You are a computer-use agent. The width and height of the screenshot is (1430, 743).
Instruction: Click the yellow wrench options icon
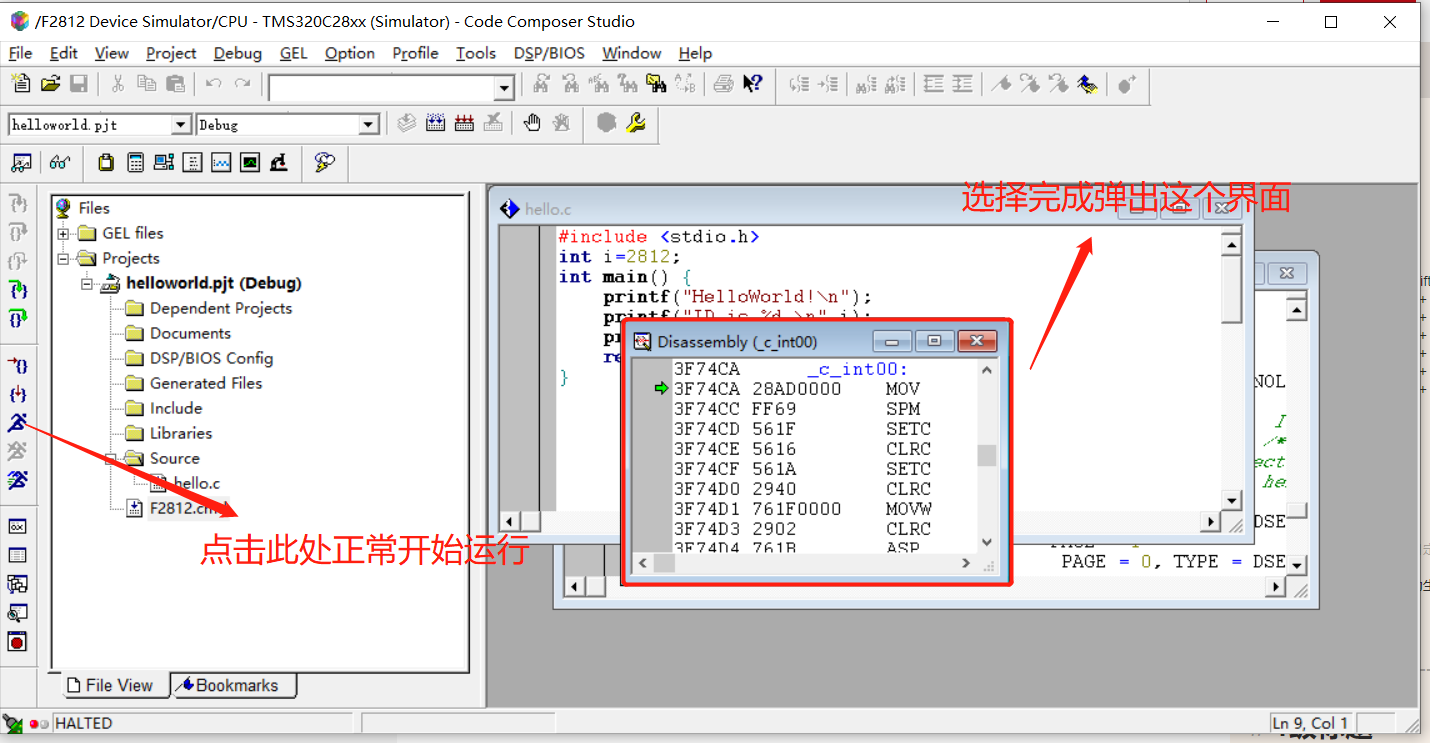tap(635, 123)
